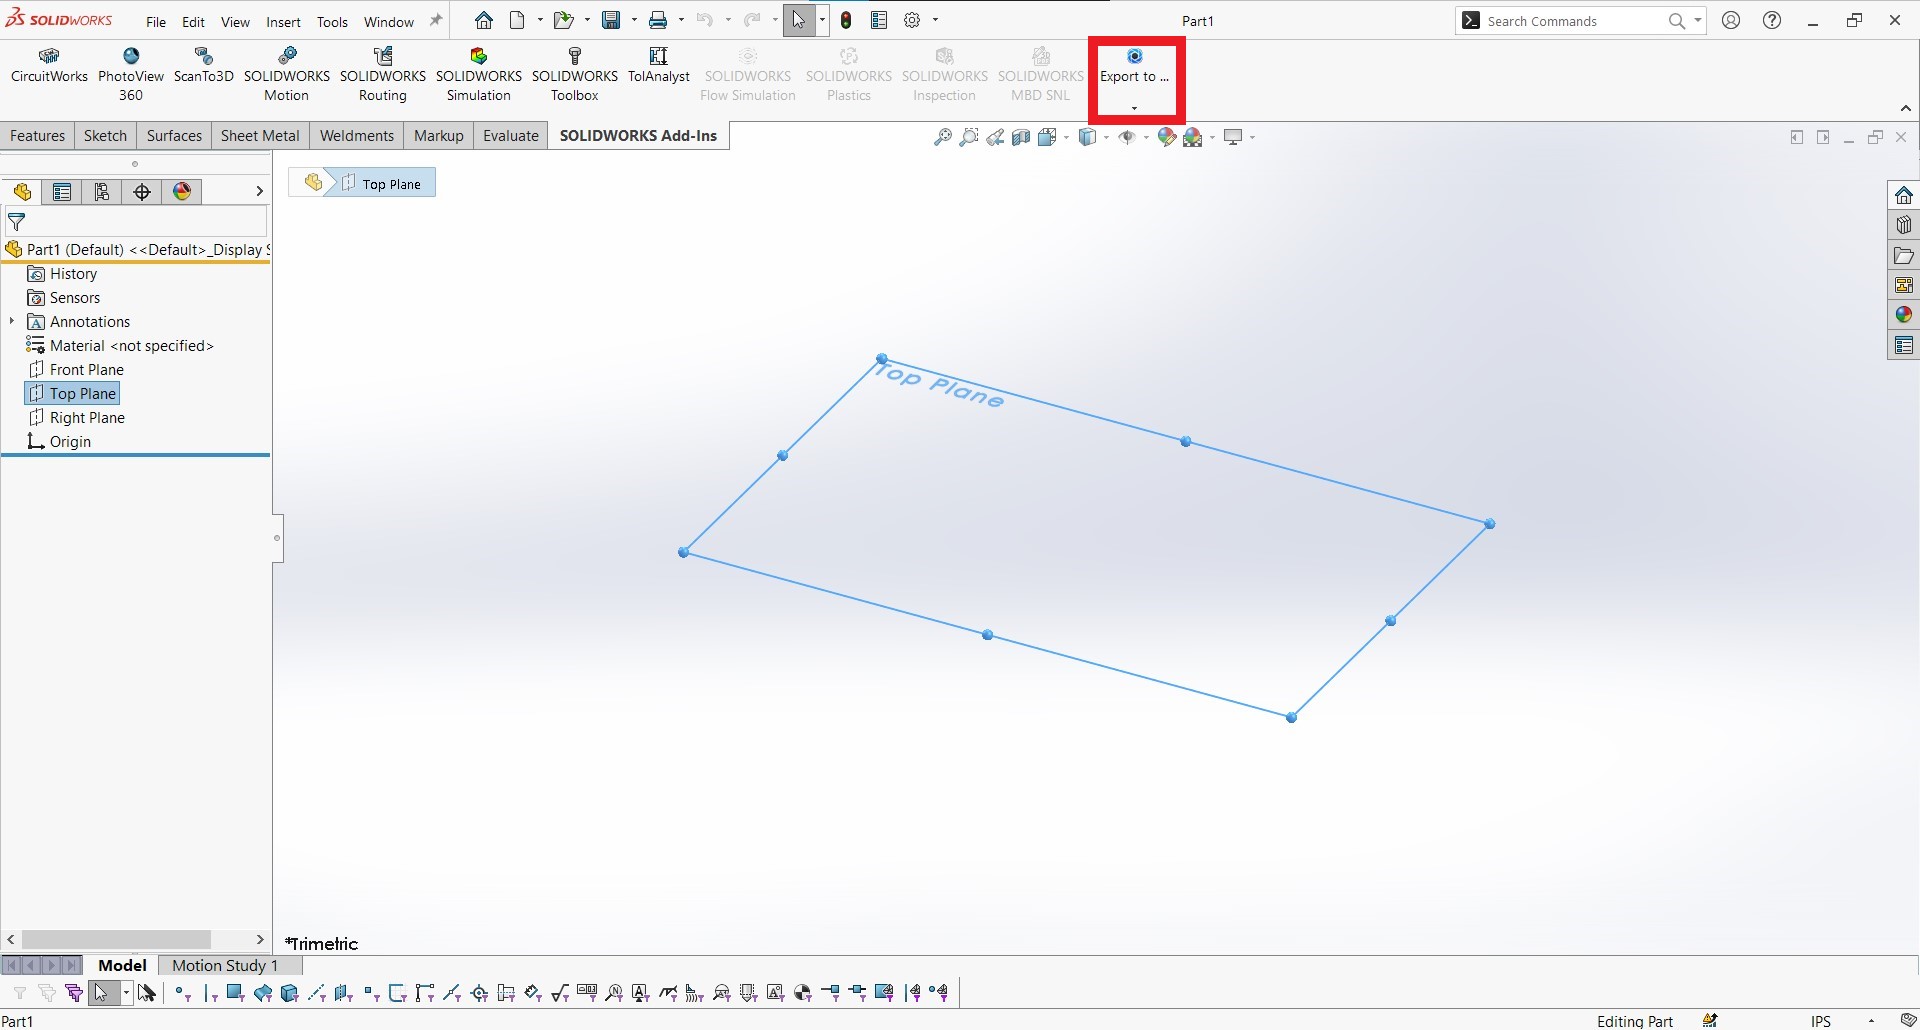Open the PropertyManager tab icon

pos(62,192)
